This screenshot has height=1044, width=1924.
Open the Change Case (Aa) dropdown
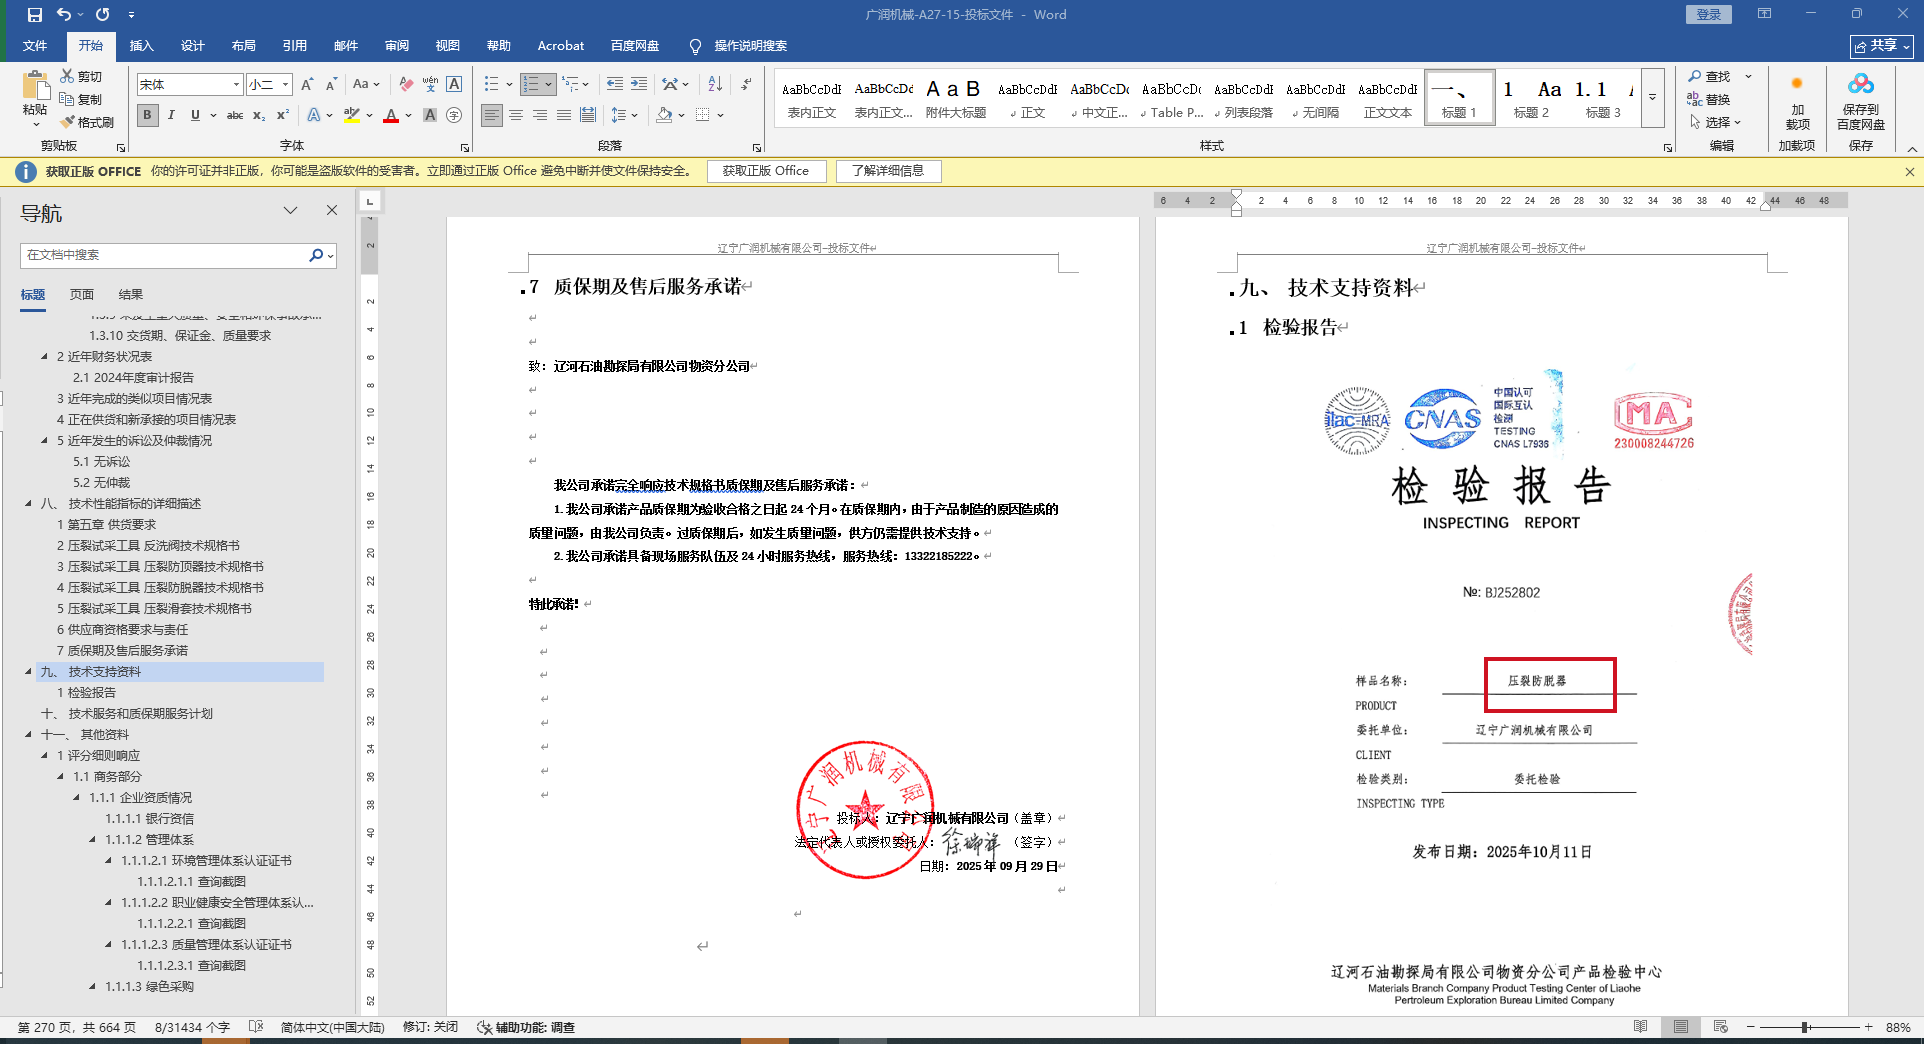[366, 85]
